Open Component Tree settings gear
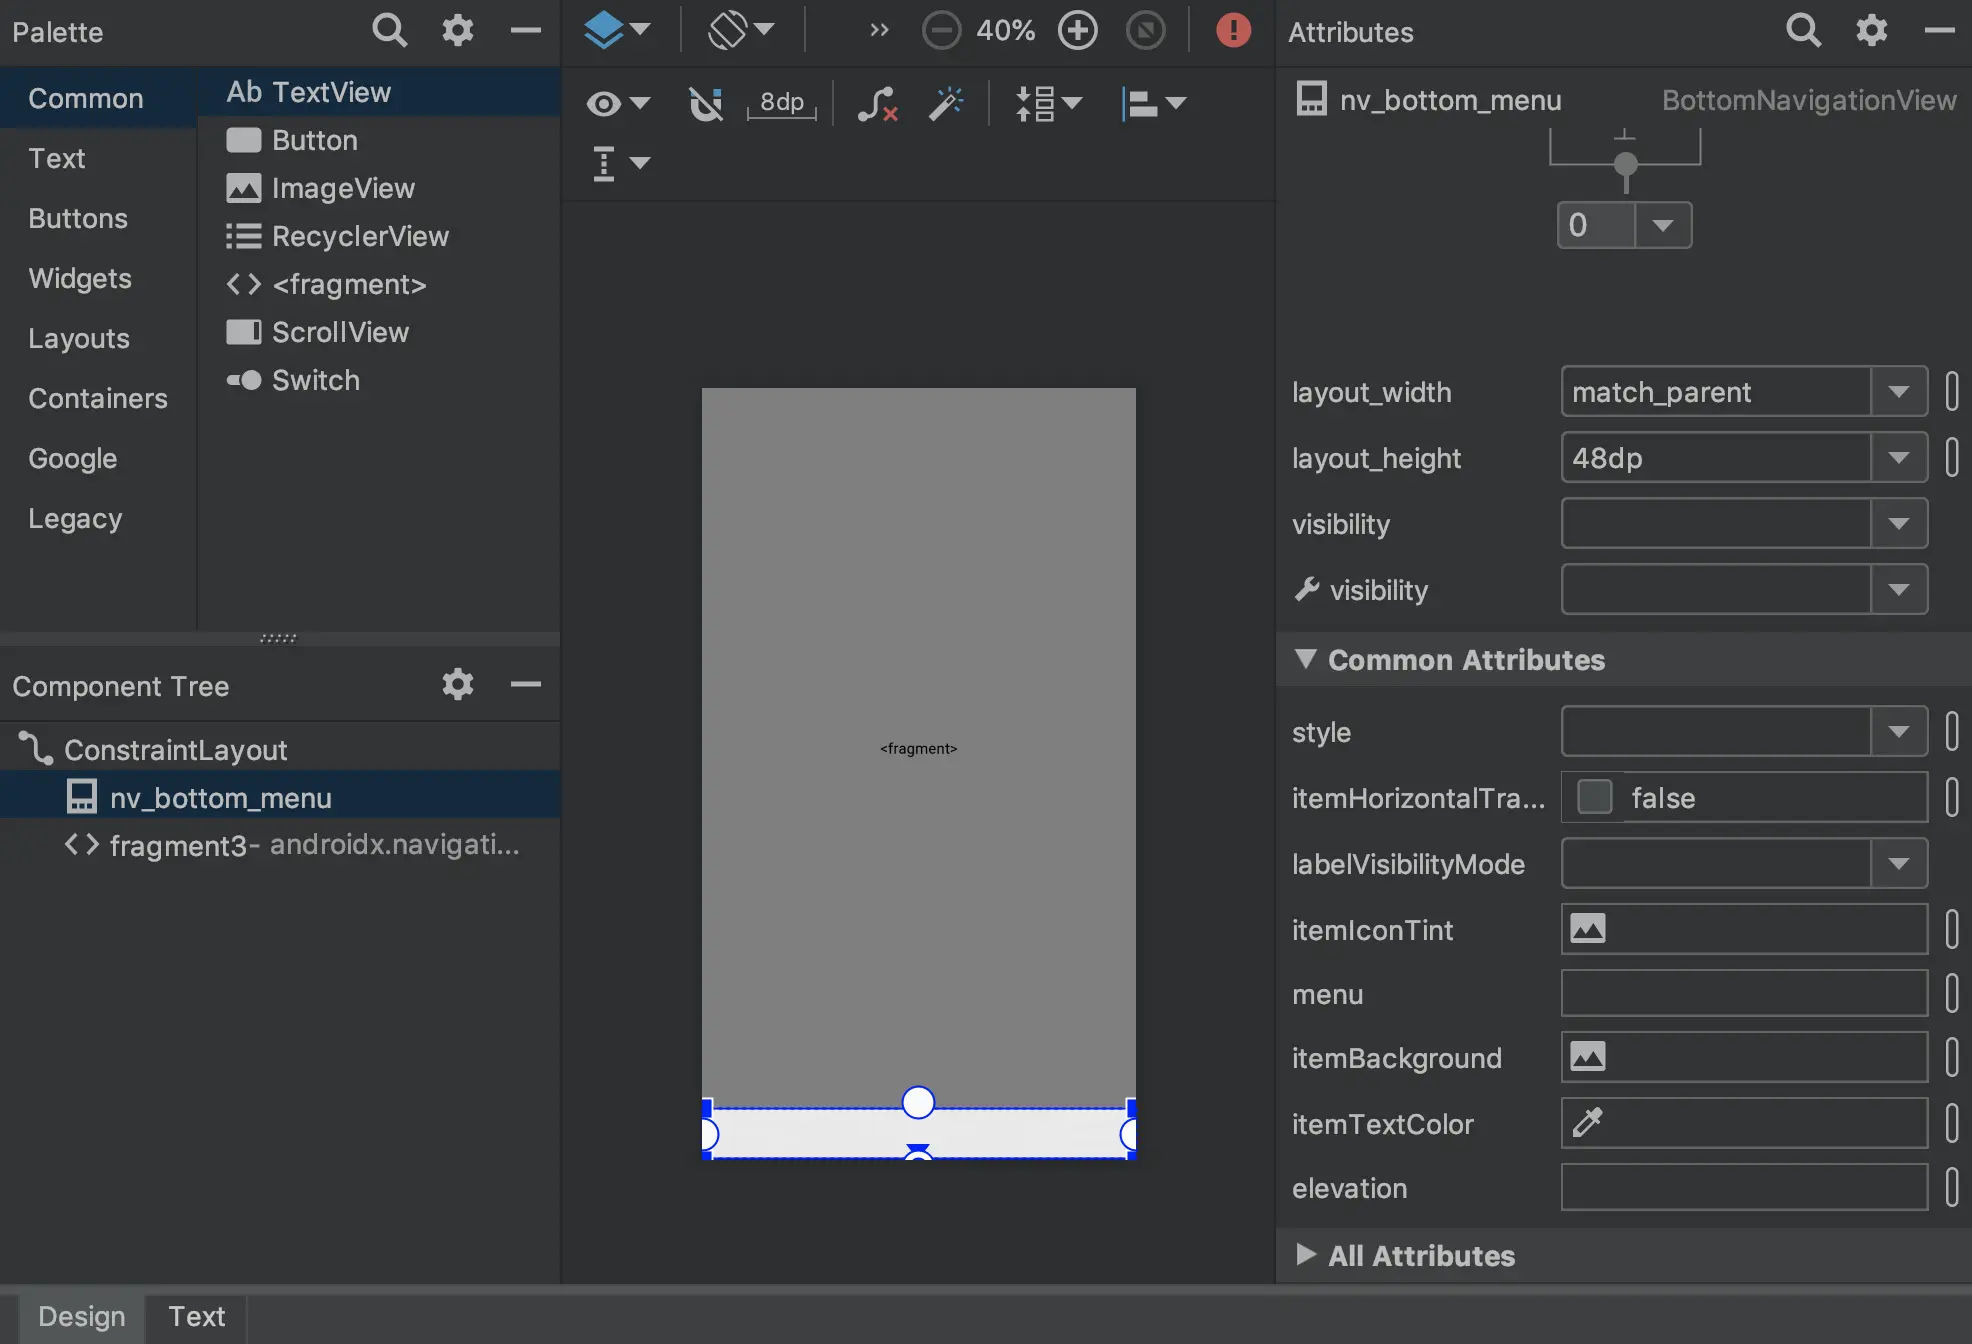 pyautogui.click(x=458, y=685)
